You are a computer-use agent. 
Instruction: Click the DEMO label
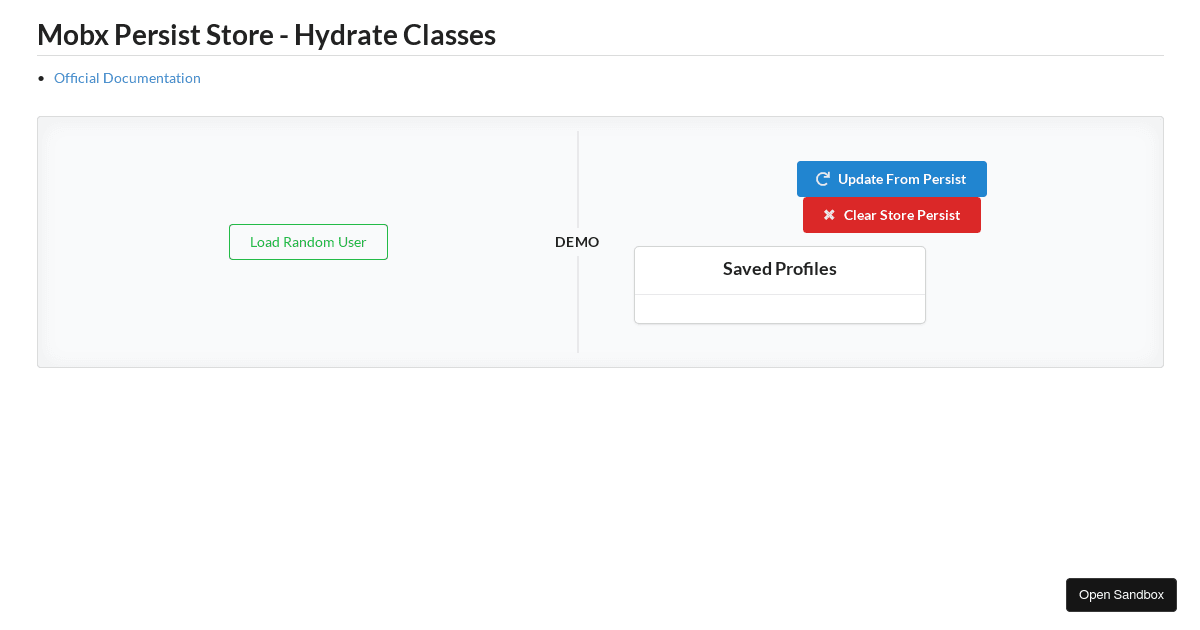(x=577, y=241)
